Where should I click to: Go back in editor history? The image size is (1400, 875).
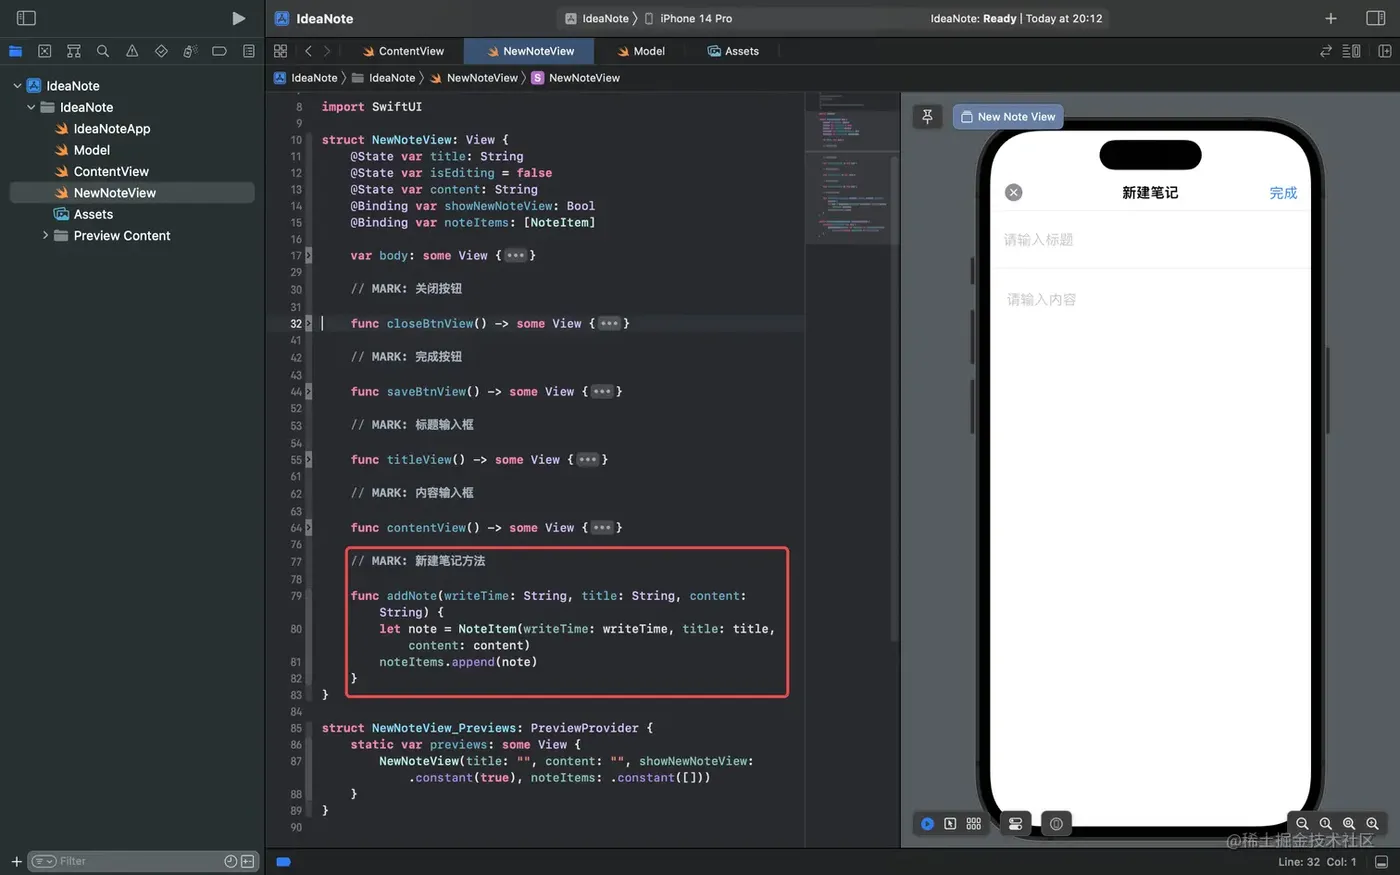click(x=308, y=51)
